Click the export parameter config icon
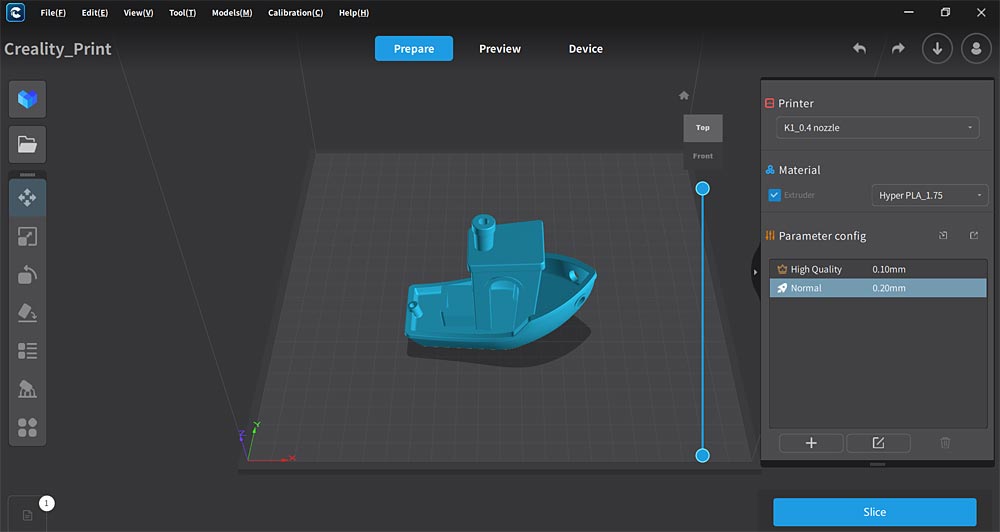This screenshot has width=1000, height=532. coord(974,235)
